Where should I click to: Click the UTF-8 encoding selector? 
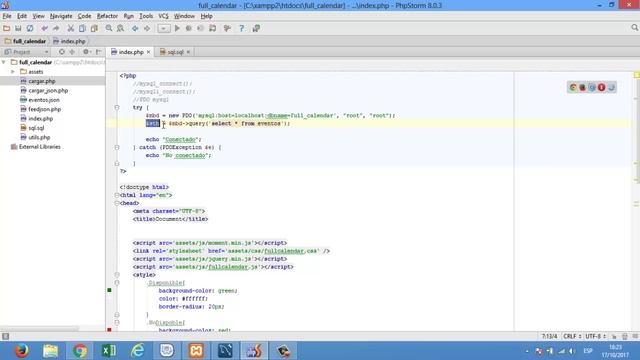click(595, 336)
